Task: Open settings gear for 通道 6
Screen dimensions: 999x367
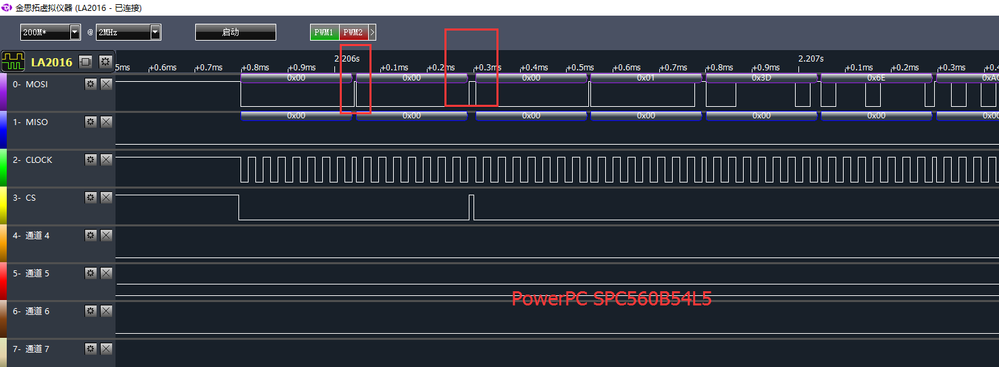Action: pyautogui.click(x=91, y=311)
